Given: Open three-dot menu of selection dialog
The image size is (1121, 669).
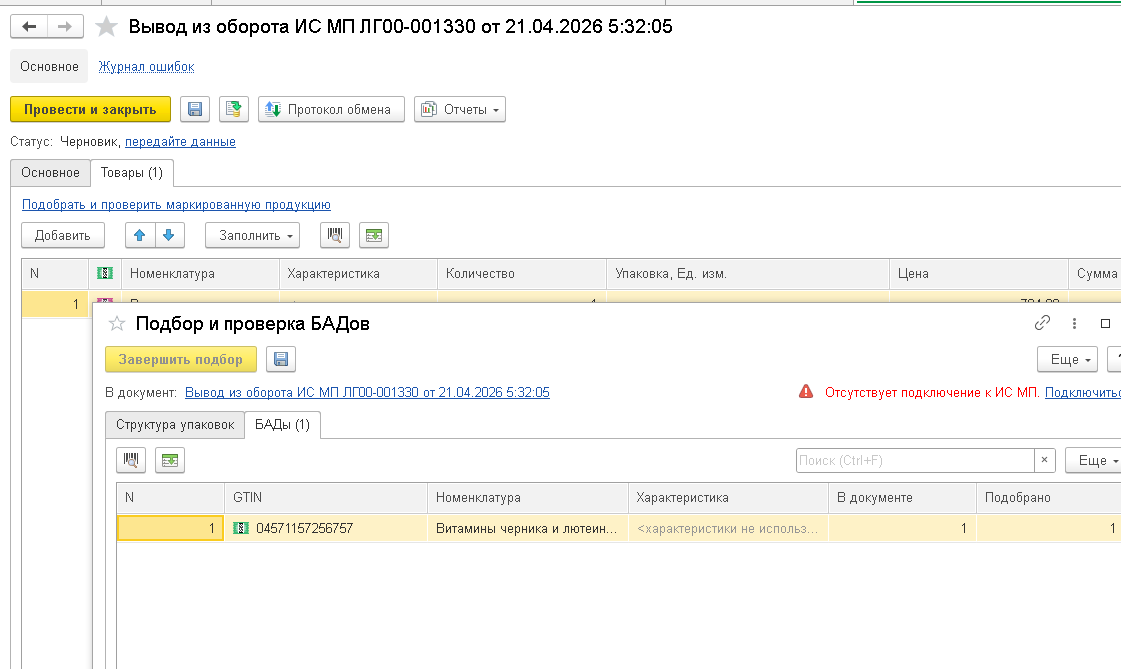Looking at the screenshot, I should point(1074,323).
